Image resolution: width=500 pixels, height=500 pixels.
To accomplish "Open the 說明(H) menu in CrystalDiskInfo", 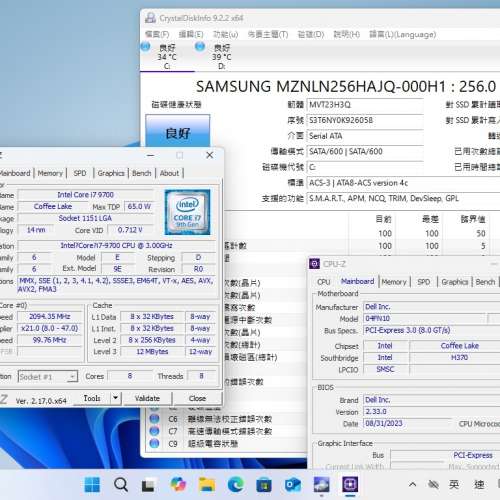I will click(x=347, y=34).
